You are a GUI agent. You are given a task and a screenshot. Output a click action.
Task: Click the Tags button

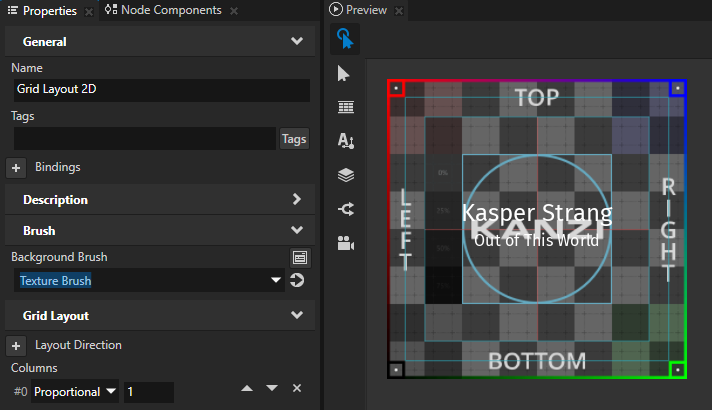(x=294, y=139)
